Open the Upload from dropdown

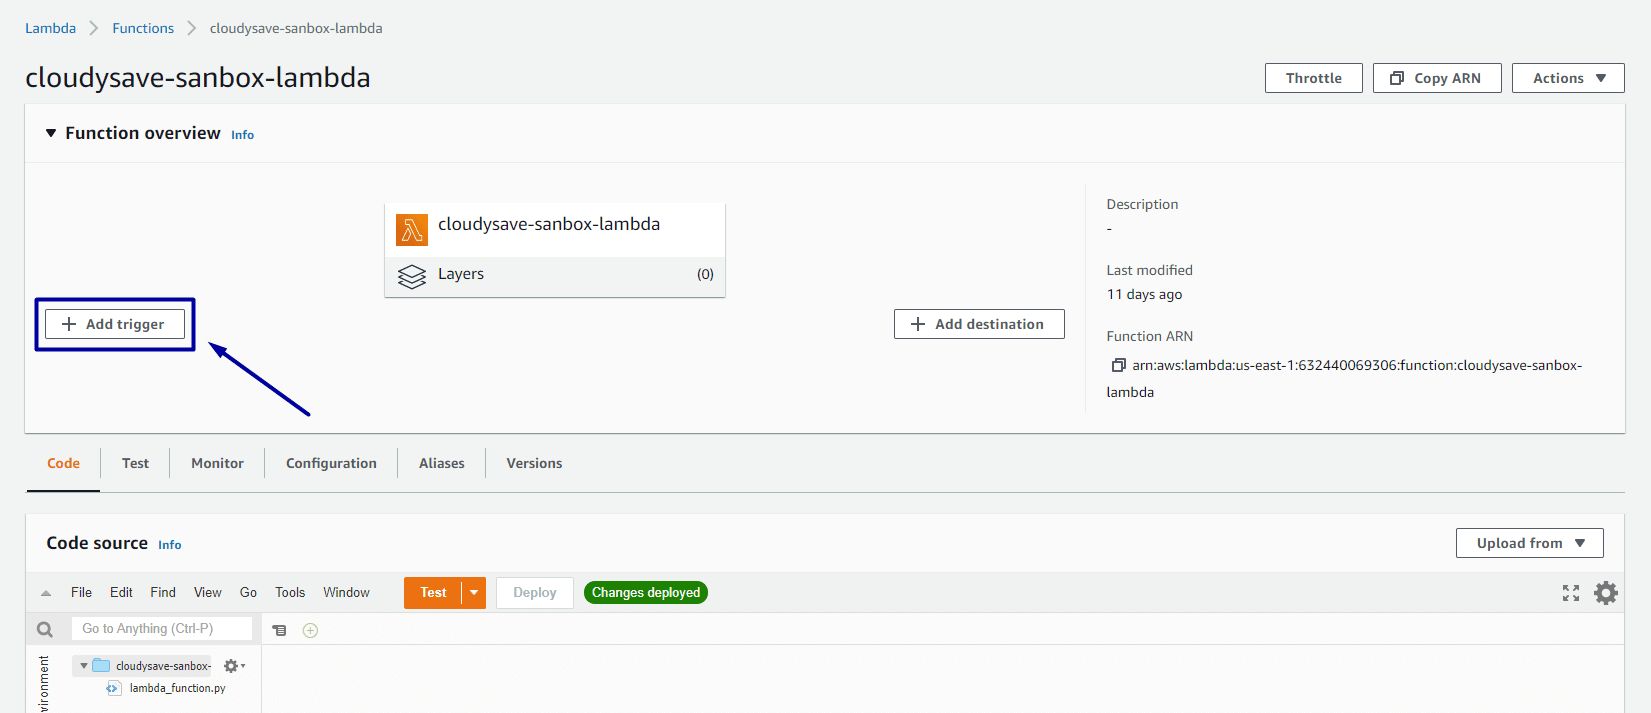point(1530,543)
